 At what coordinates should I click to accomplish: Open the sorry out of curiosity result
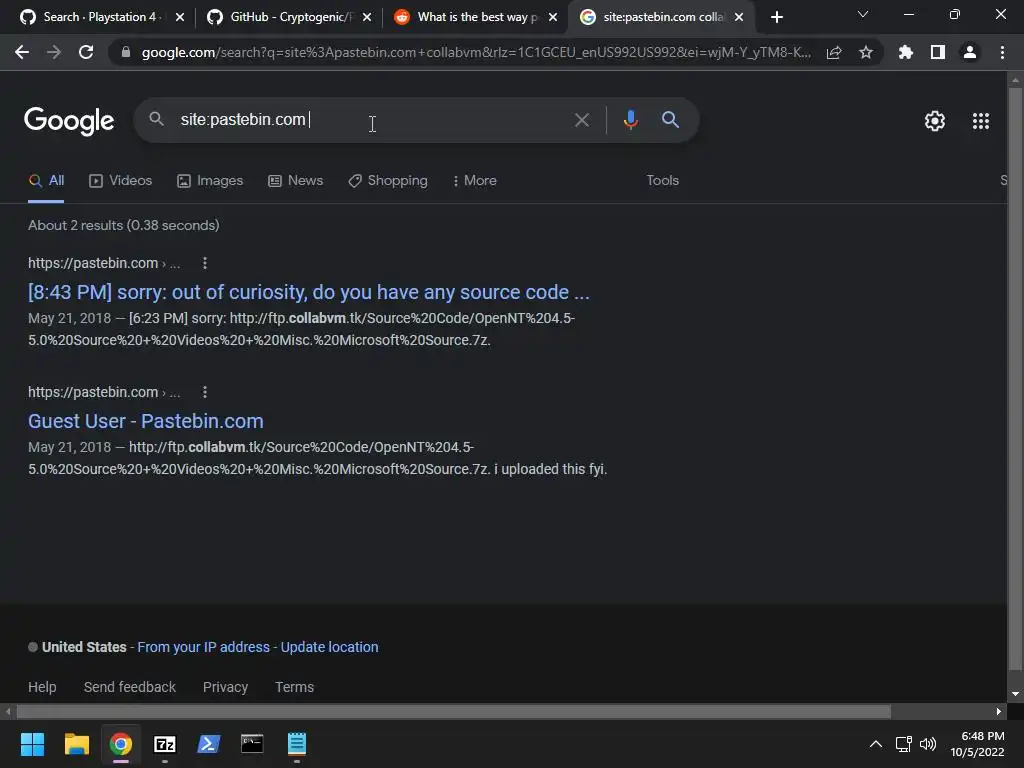(308, 292)
